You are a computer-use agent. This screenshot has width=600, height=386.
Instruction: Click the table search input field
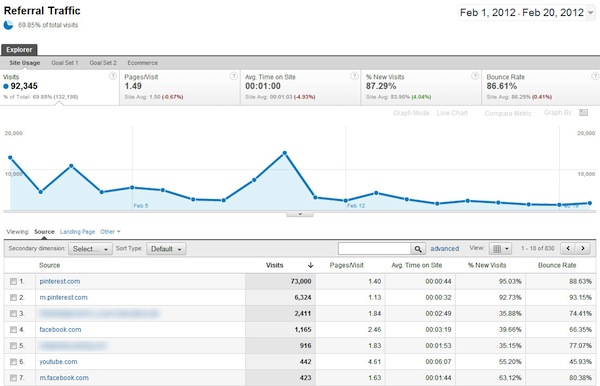(x=374, y=249)
